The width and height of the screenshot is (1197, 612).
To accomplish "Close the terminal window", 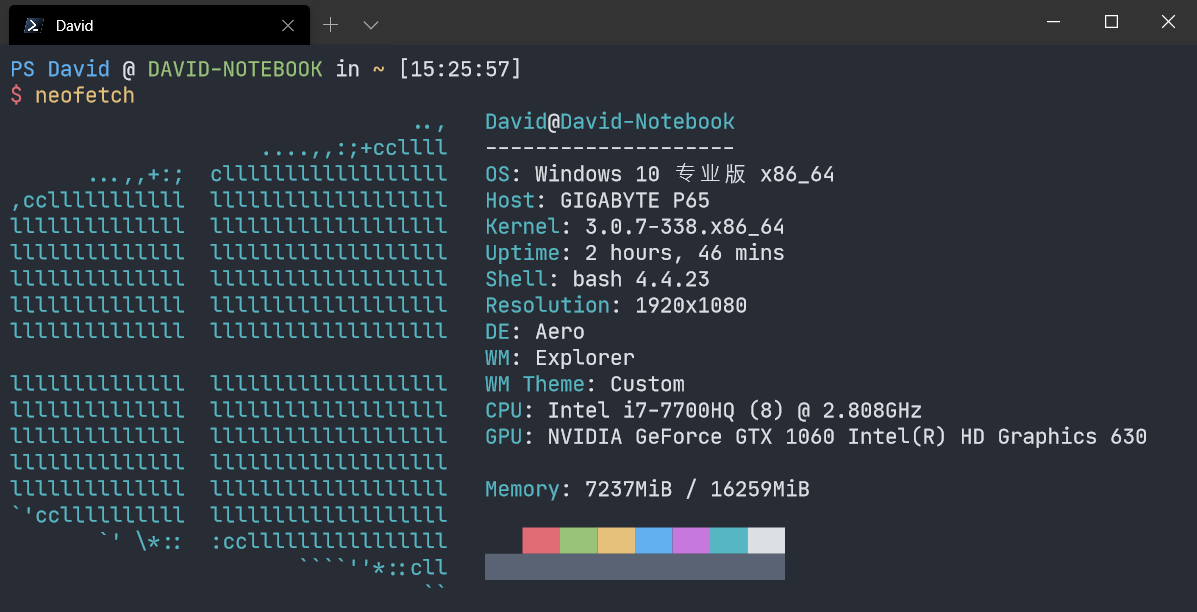I will (1168, 22).
